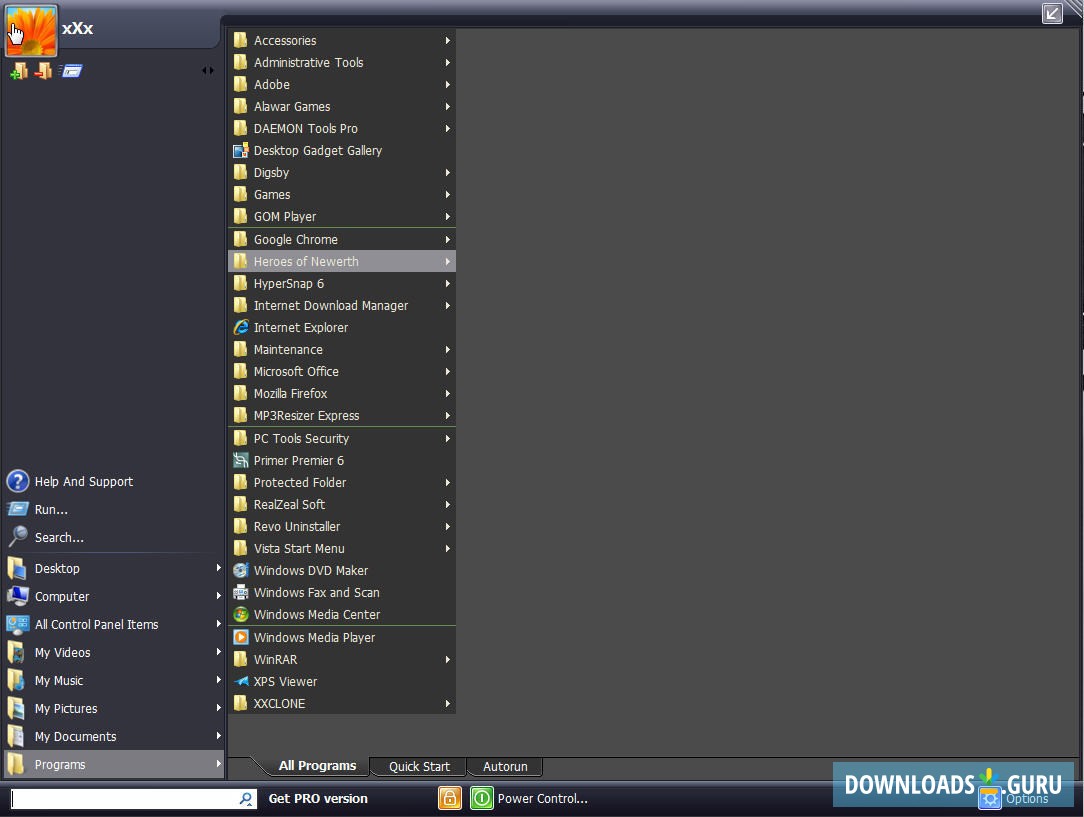Switch to the Autorun tab

tap(505, 767)
